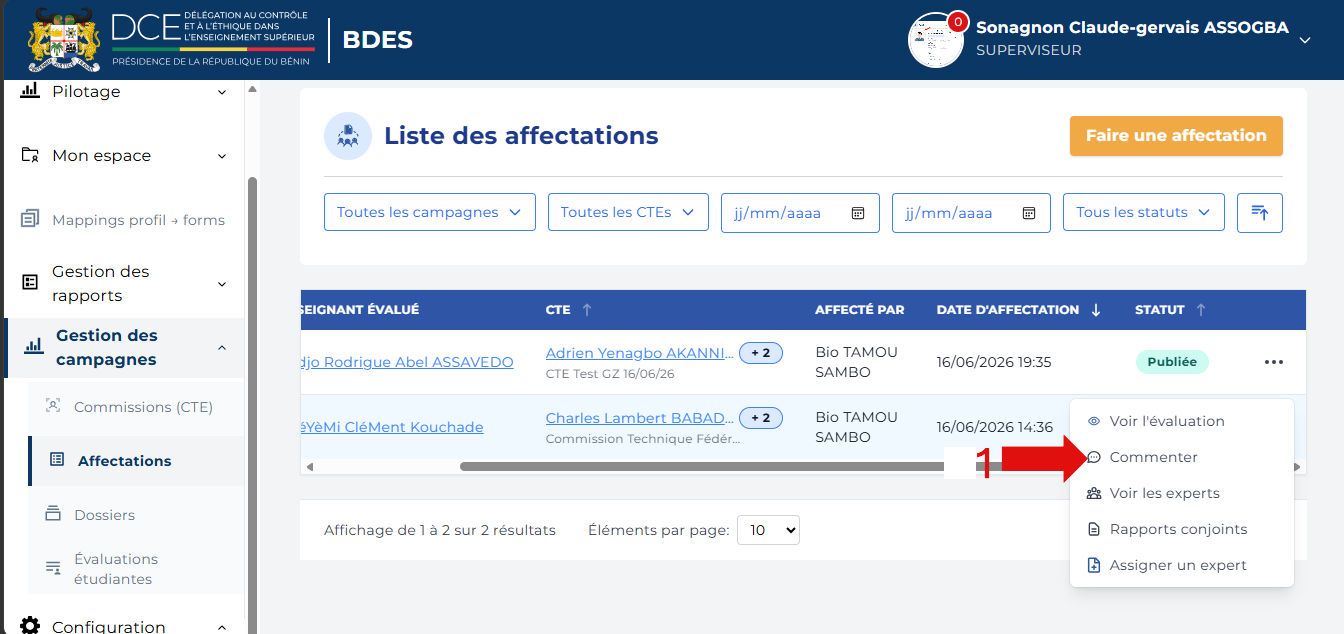Open ClémEnt Kouchade teacher link
Image resolution: width=1344 pixels, height=634 pixels.
392,427
